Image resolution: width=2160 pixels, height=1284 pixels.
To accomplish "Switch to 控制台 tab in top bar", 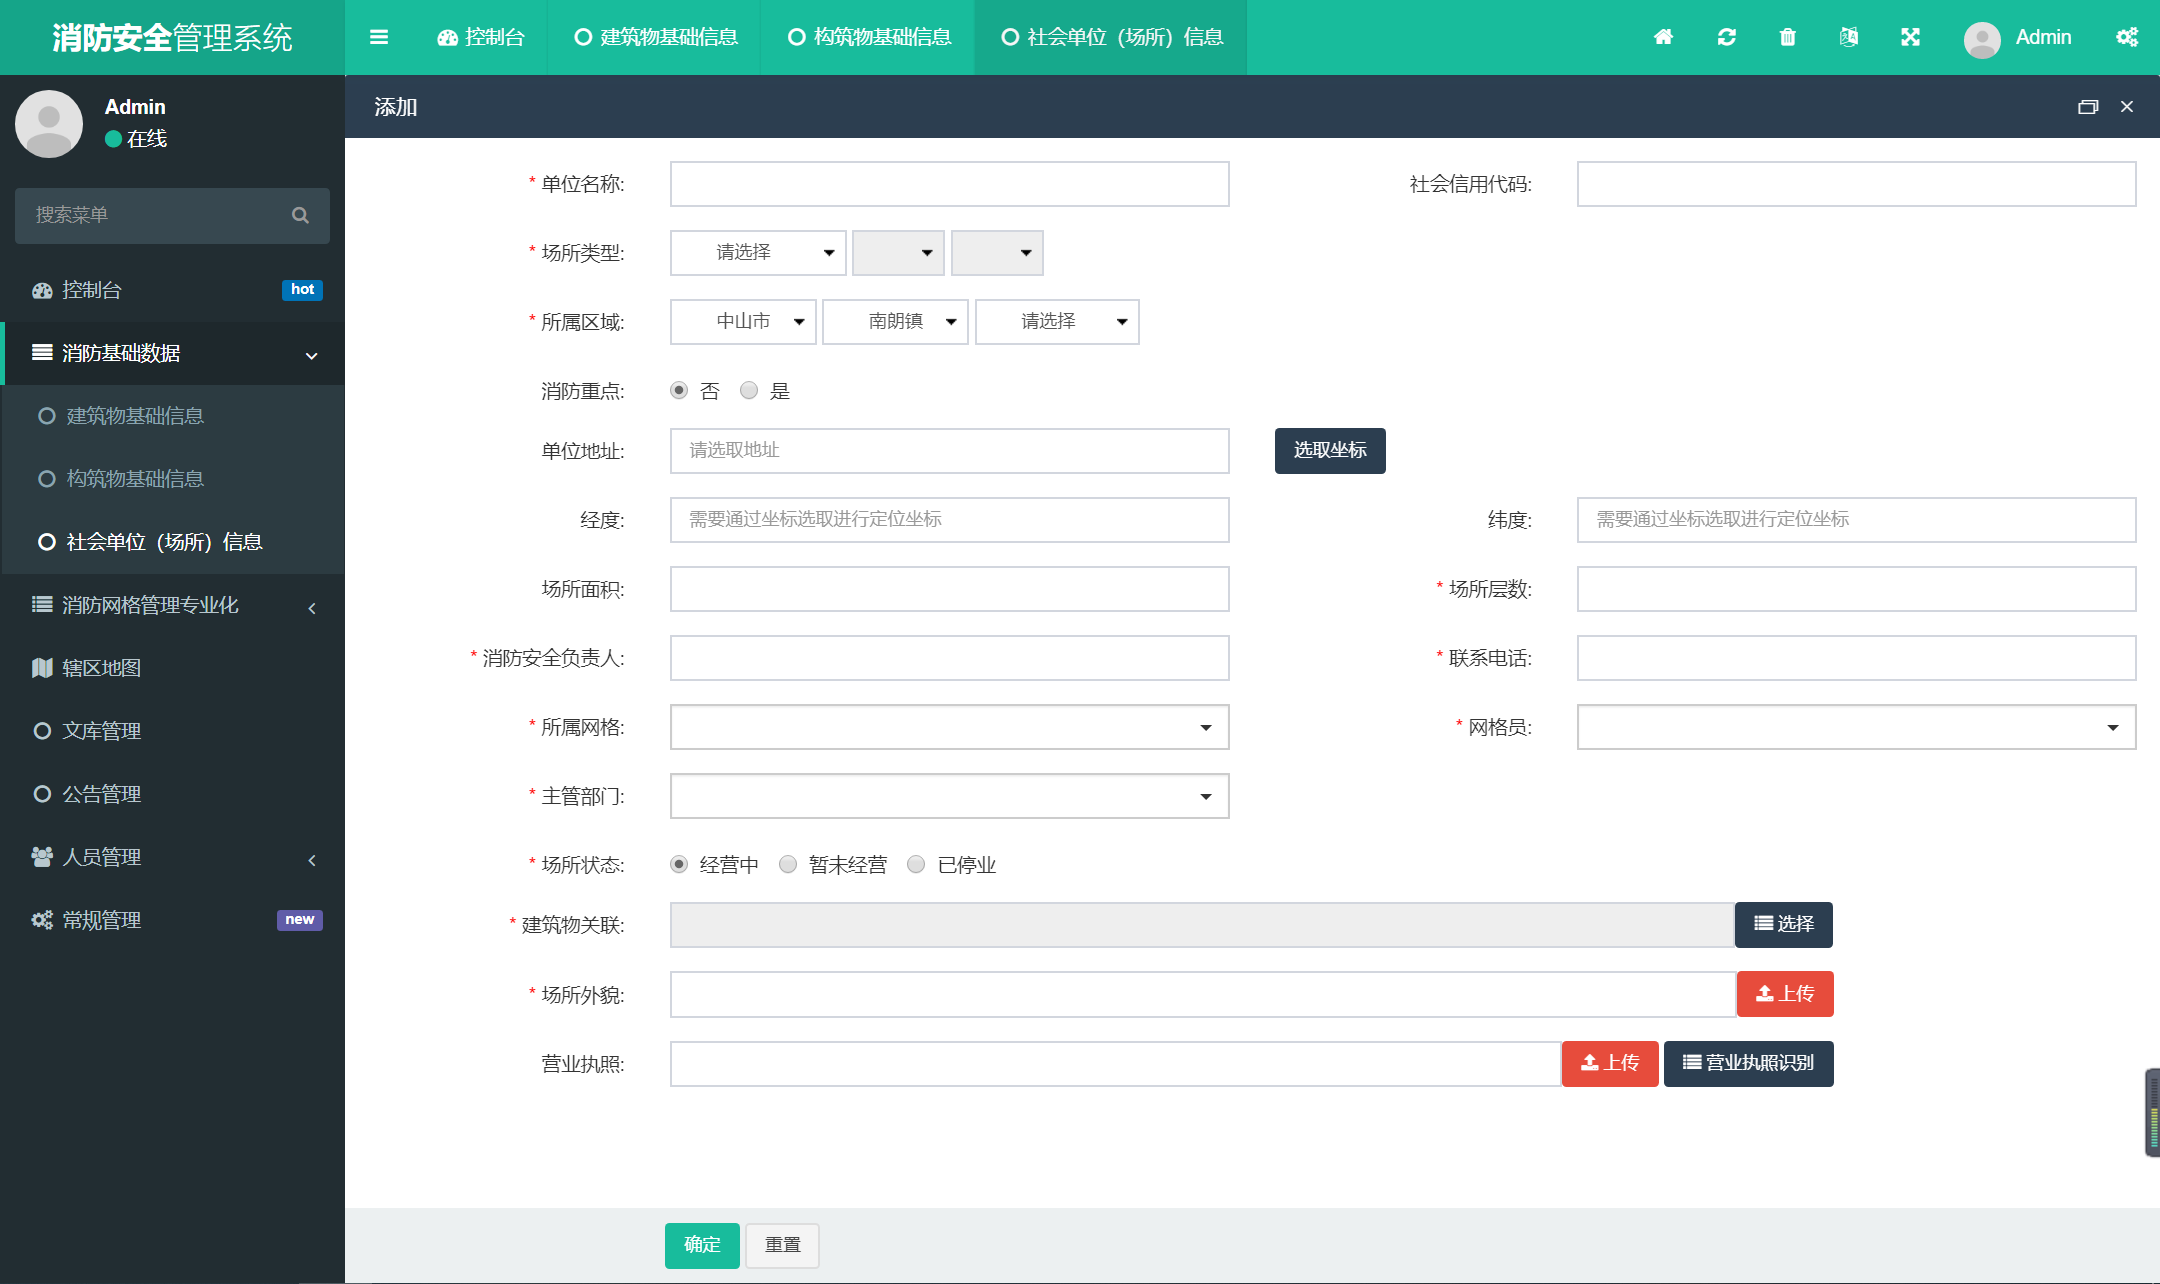I will (481, 37).
